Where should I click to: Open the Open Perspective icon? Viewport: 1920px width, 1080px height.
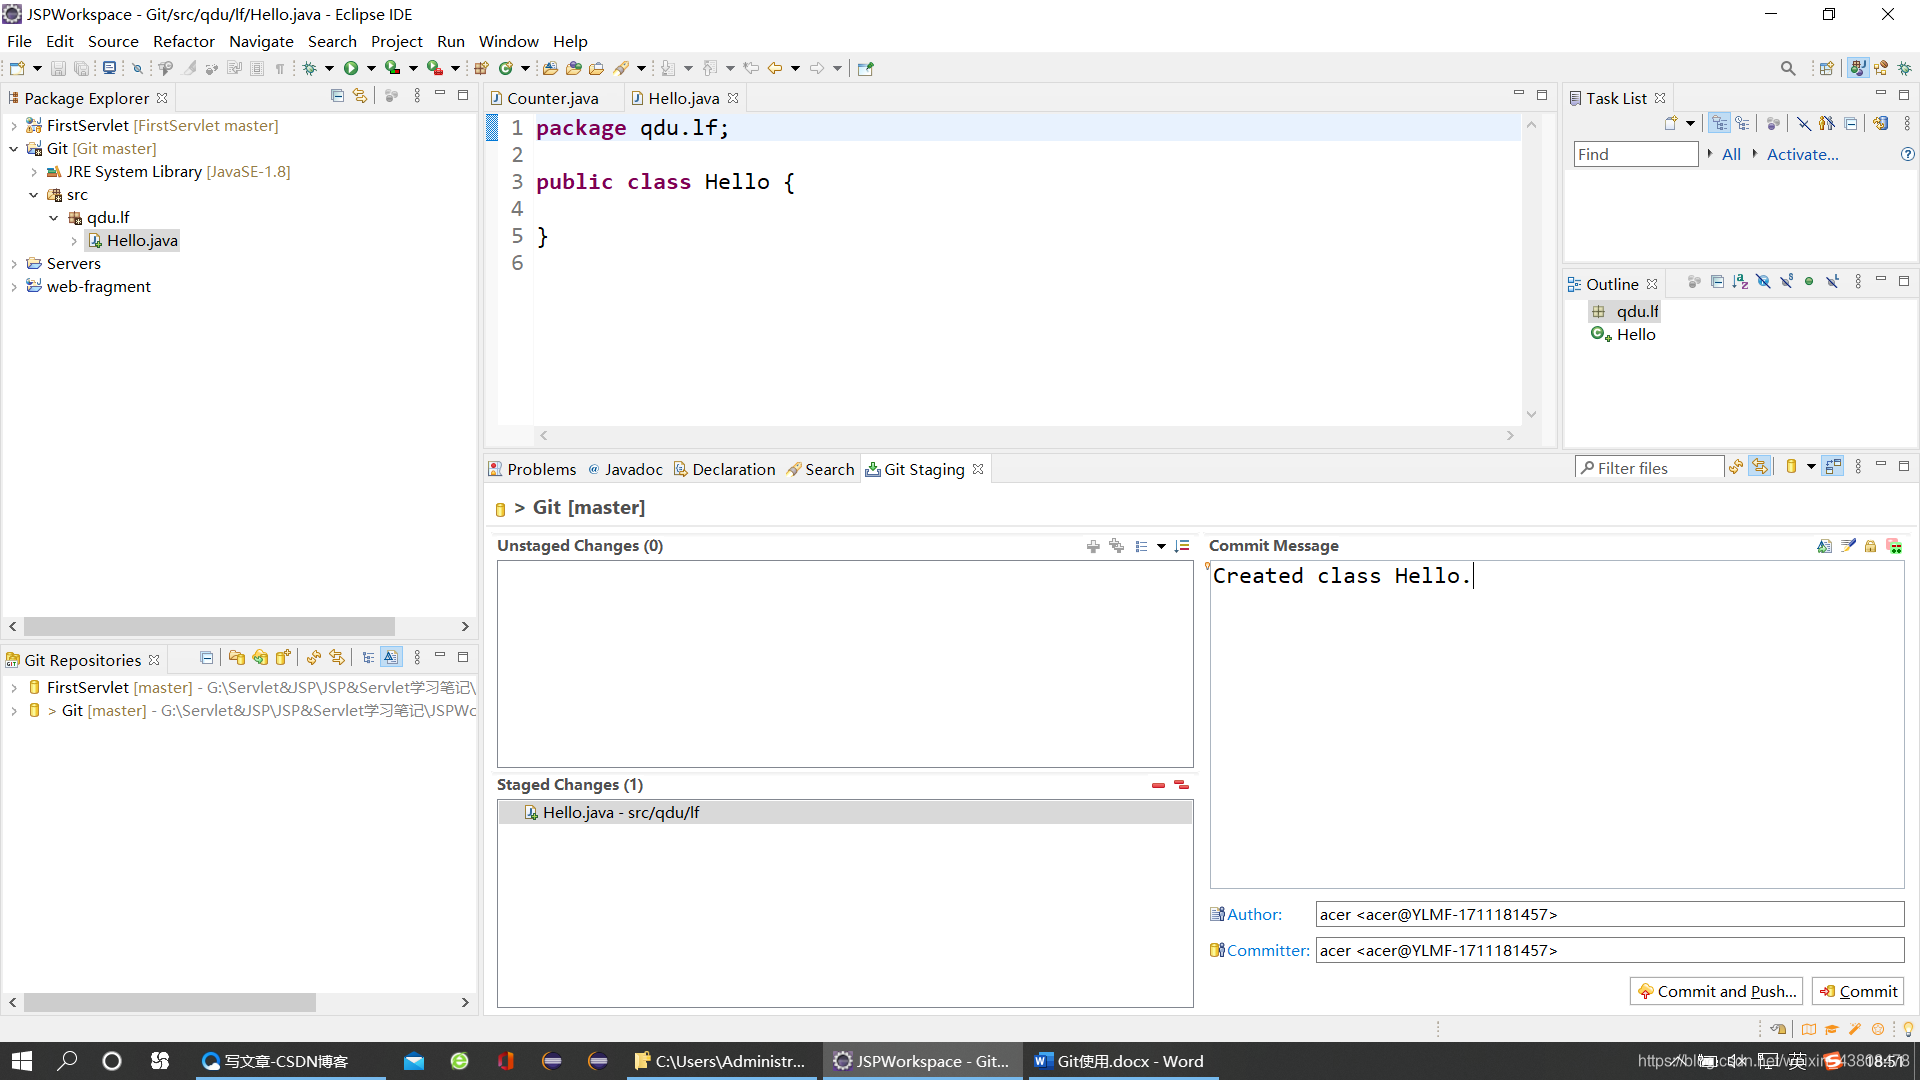coord(1827,68)
